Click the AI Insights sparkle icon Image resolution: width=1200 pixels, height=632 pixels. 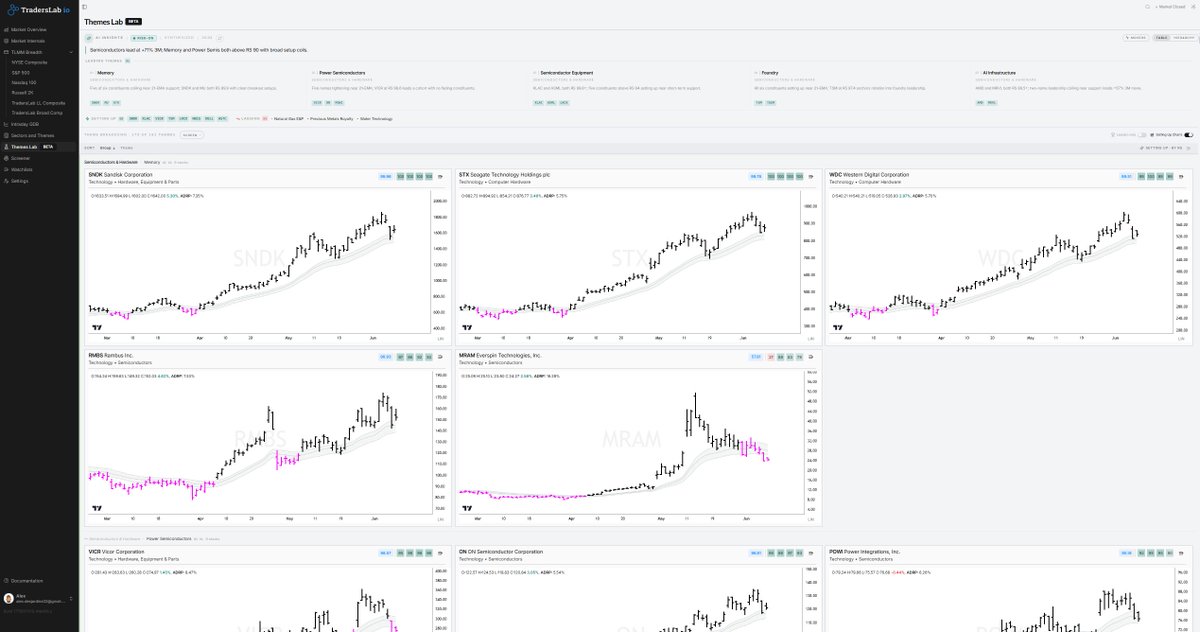click(89, 38)
